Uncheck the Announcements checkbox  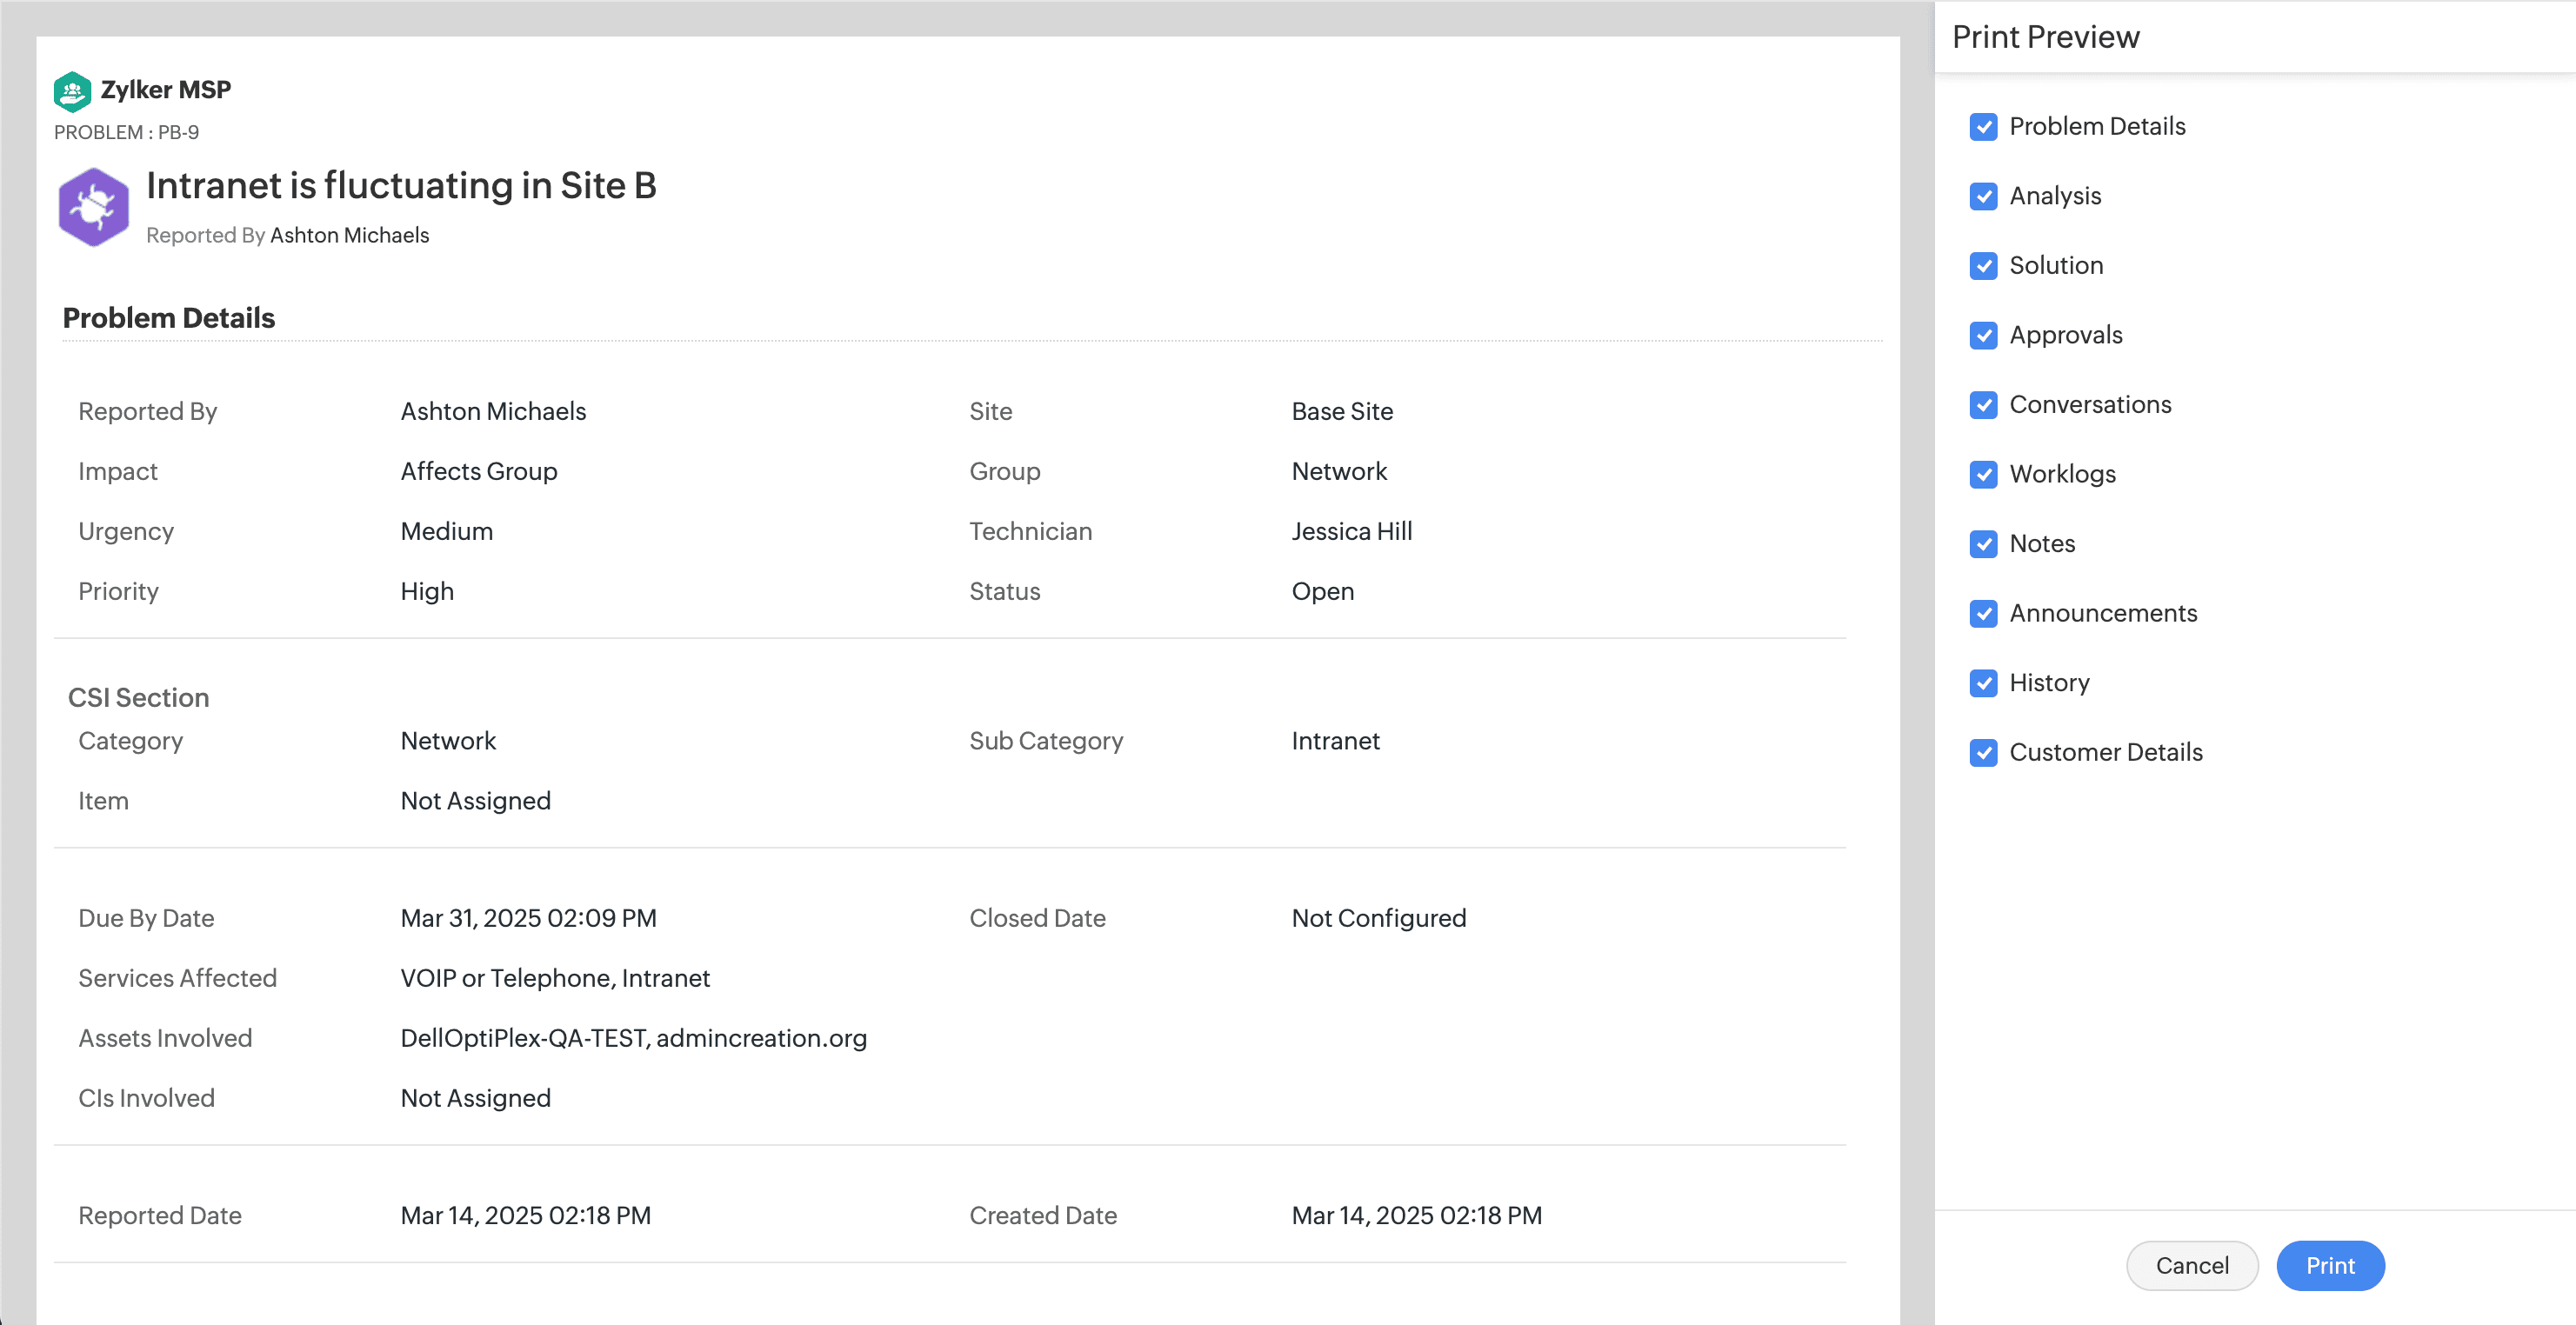coord(1983,613)
